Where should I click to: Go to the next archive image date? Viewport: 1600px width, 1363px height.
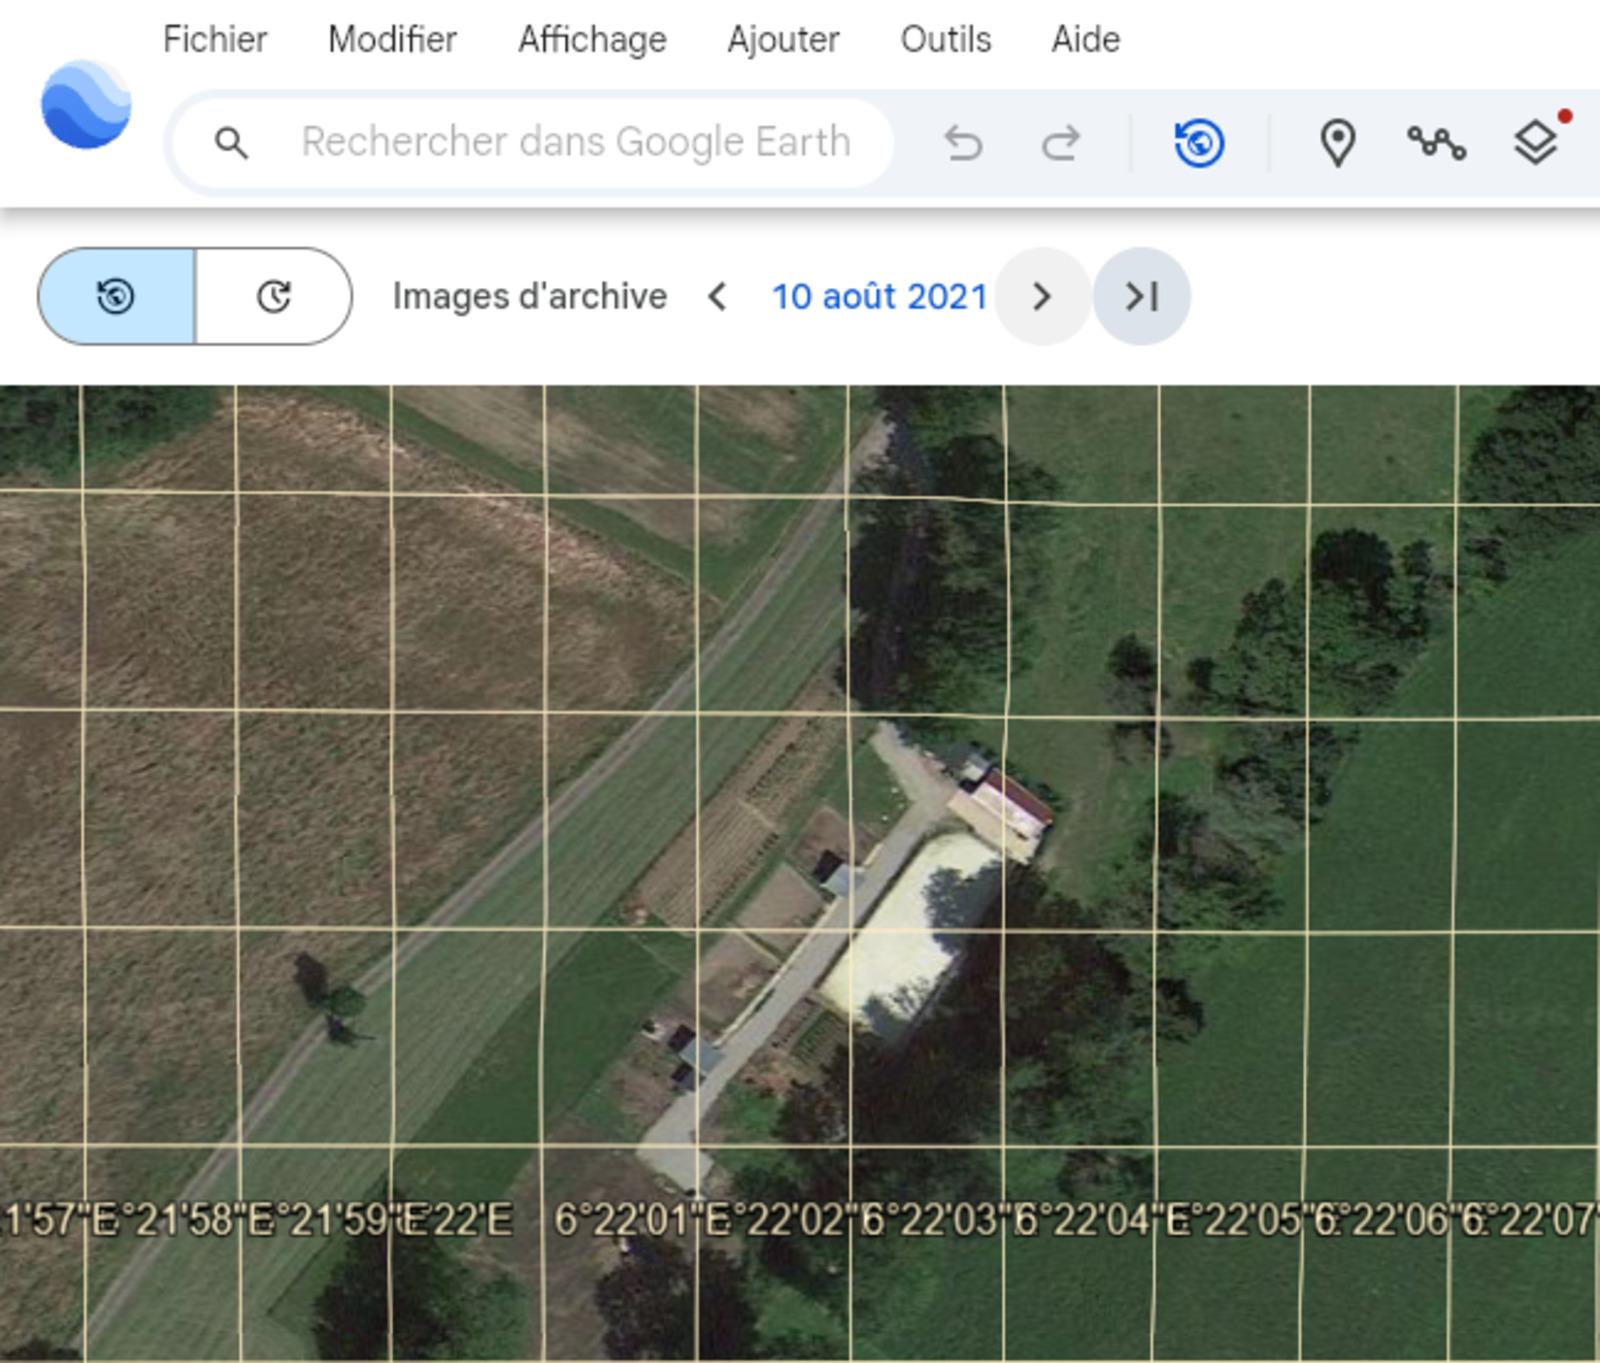pyautogui.click(x=1042, y=297)
